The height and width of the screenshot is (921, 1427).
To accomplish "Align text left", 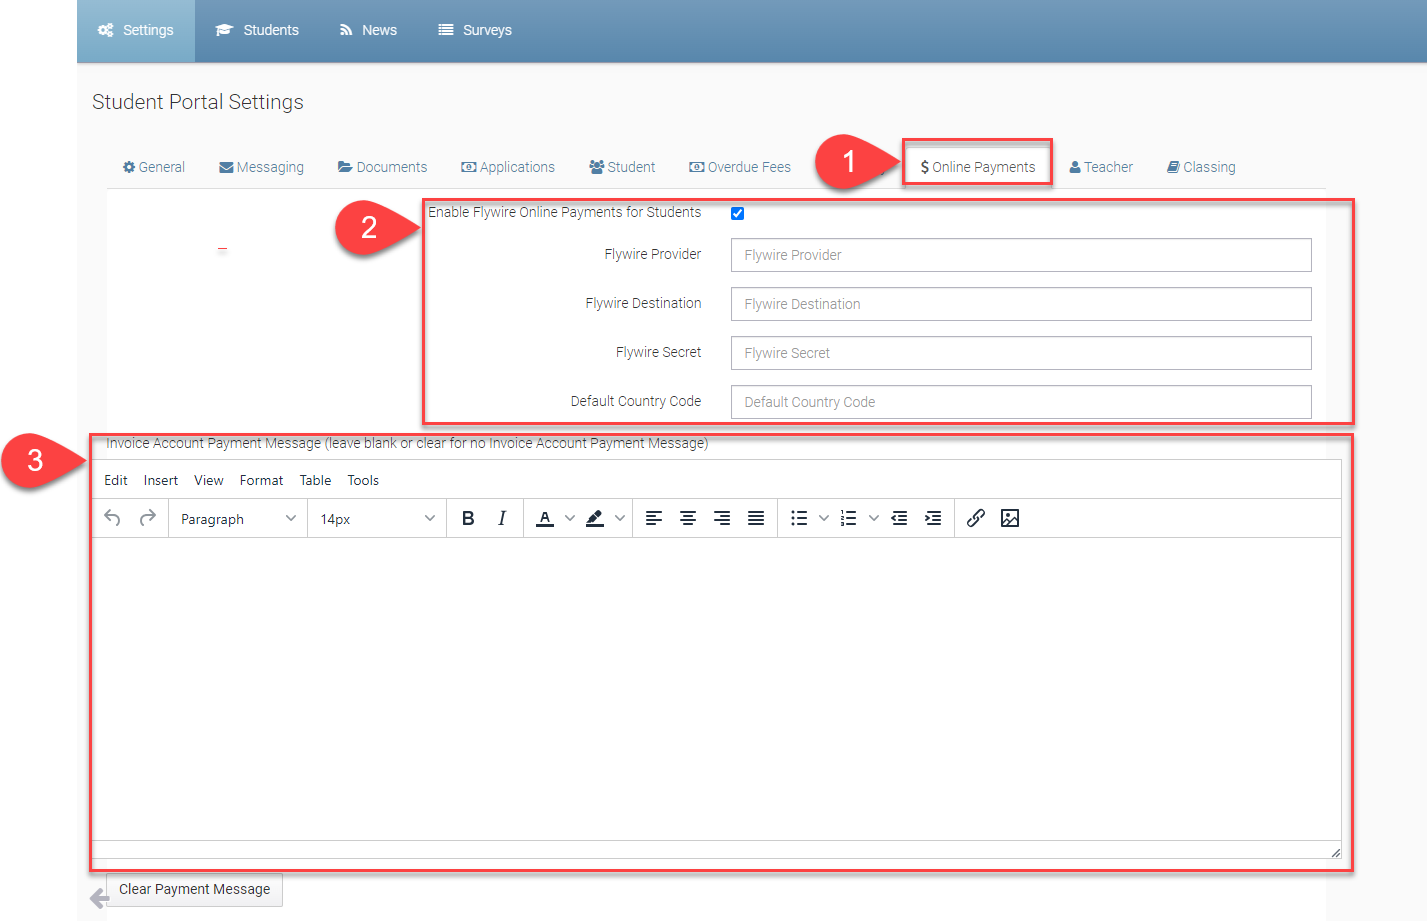I will (654, 518).
